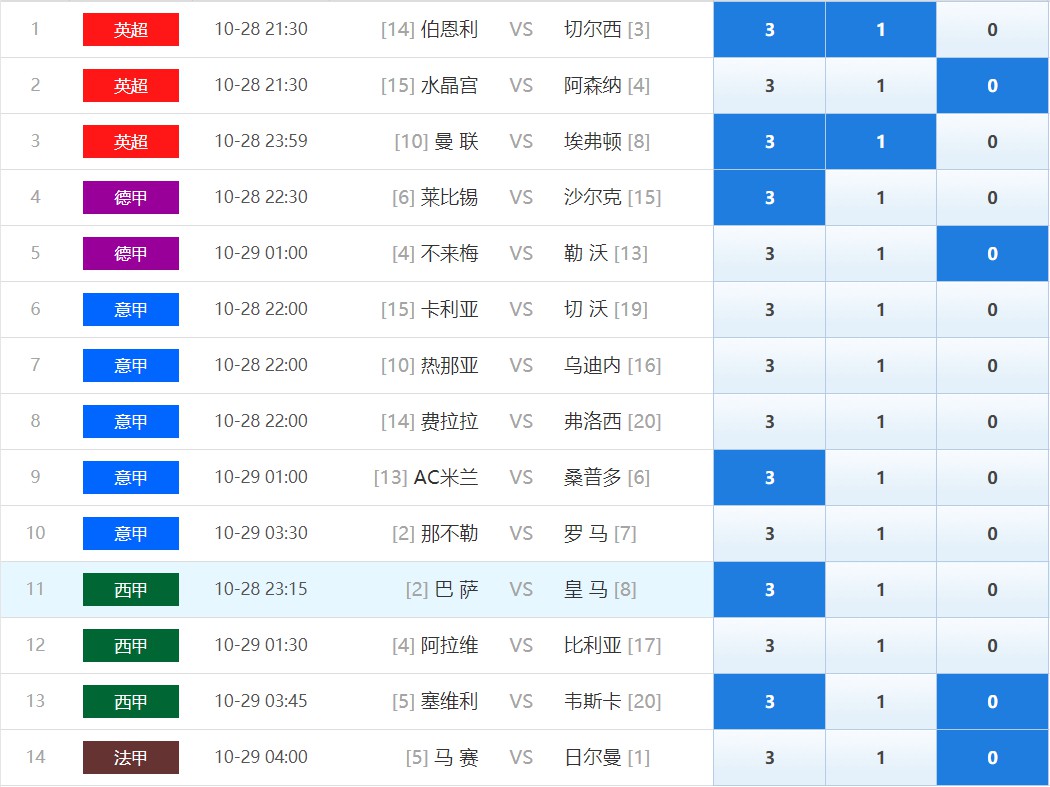The width and height of the screenshot is (1050, 787).
Task: Toggle 3 for AC米兰 vs 桑普多
Action: 769,478
